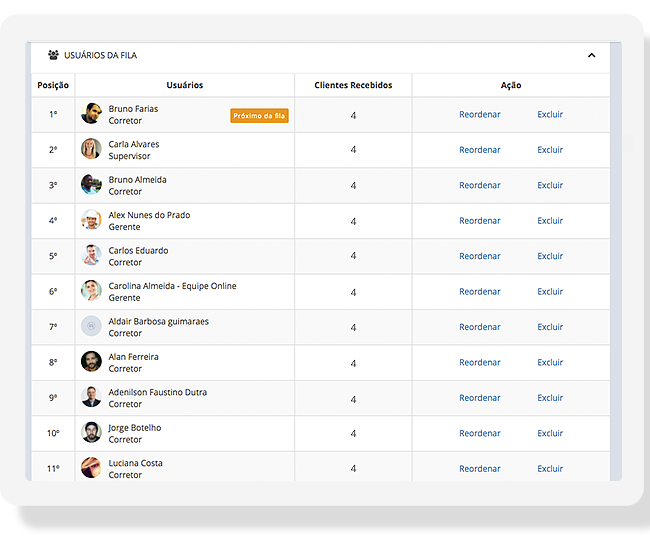Viewport: 650px width, 550px height.
Task: Remove Bruno Farias via Excluir
Action: tap(550, 115)
